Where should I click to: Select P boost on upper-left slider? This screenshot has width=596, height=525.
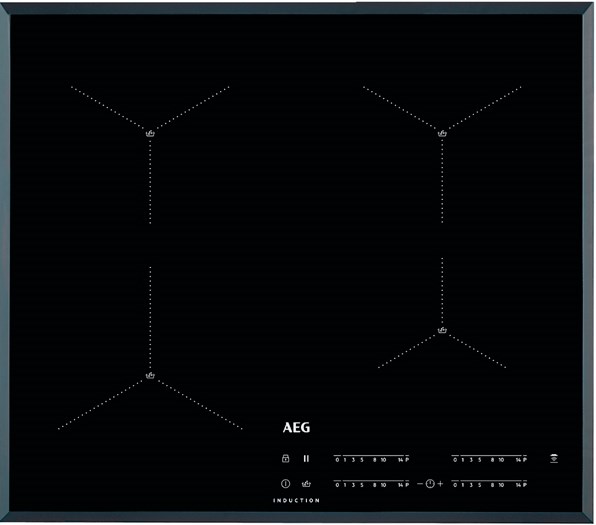(x=407, y=460)
